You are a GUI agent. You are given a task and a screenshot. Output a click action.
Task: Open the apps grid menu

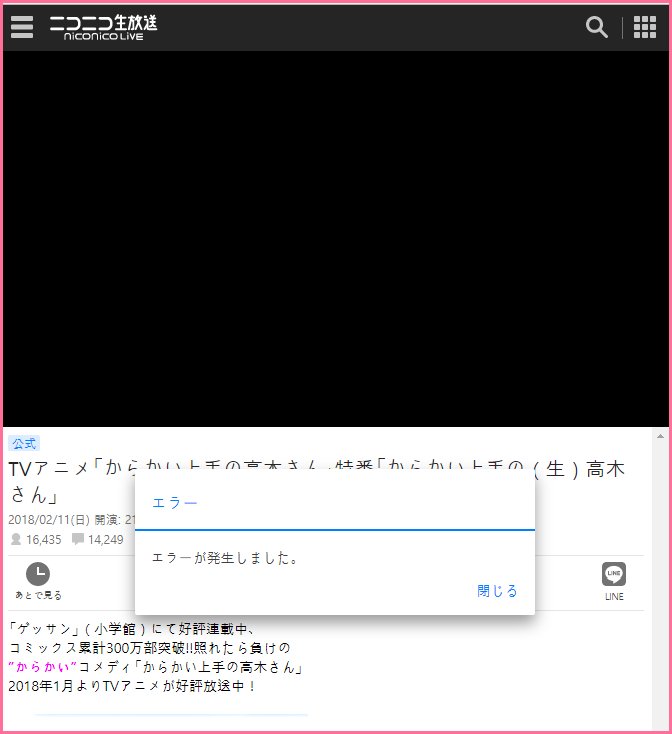pyautogui.click(x=645, y=27)
